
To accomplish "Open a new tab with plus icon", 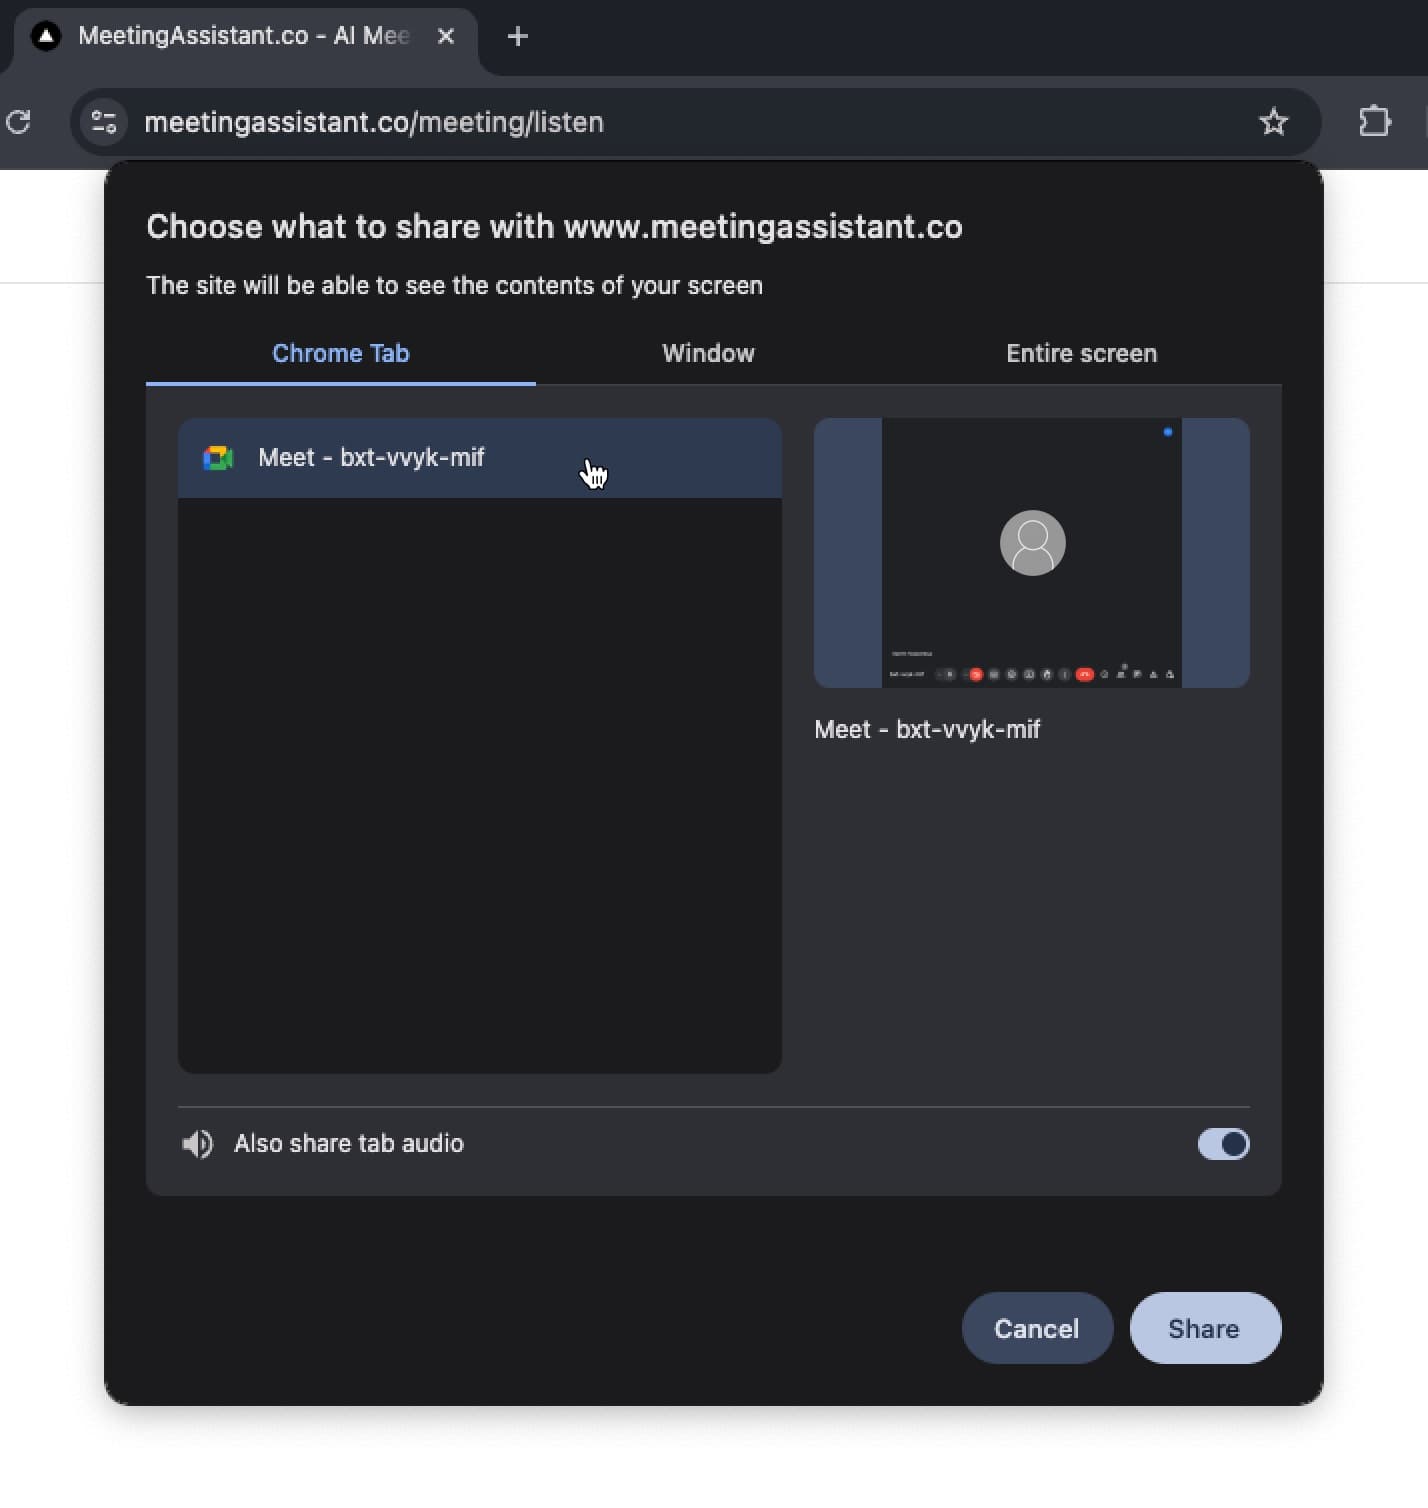I will 517,37.
